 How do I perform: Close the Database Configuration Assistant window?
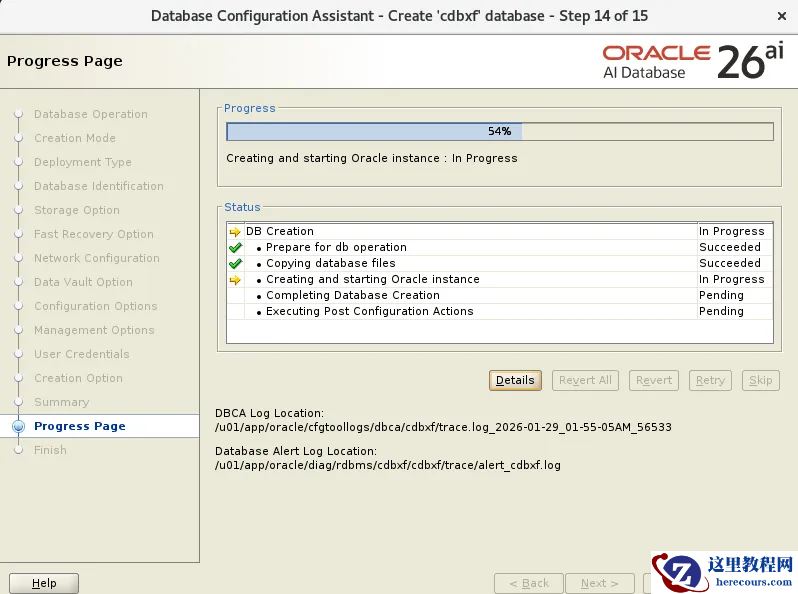point(782,16)
